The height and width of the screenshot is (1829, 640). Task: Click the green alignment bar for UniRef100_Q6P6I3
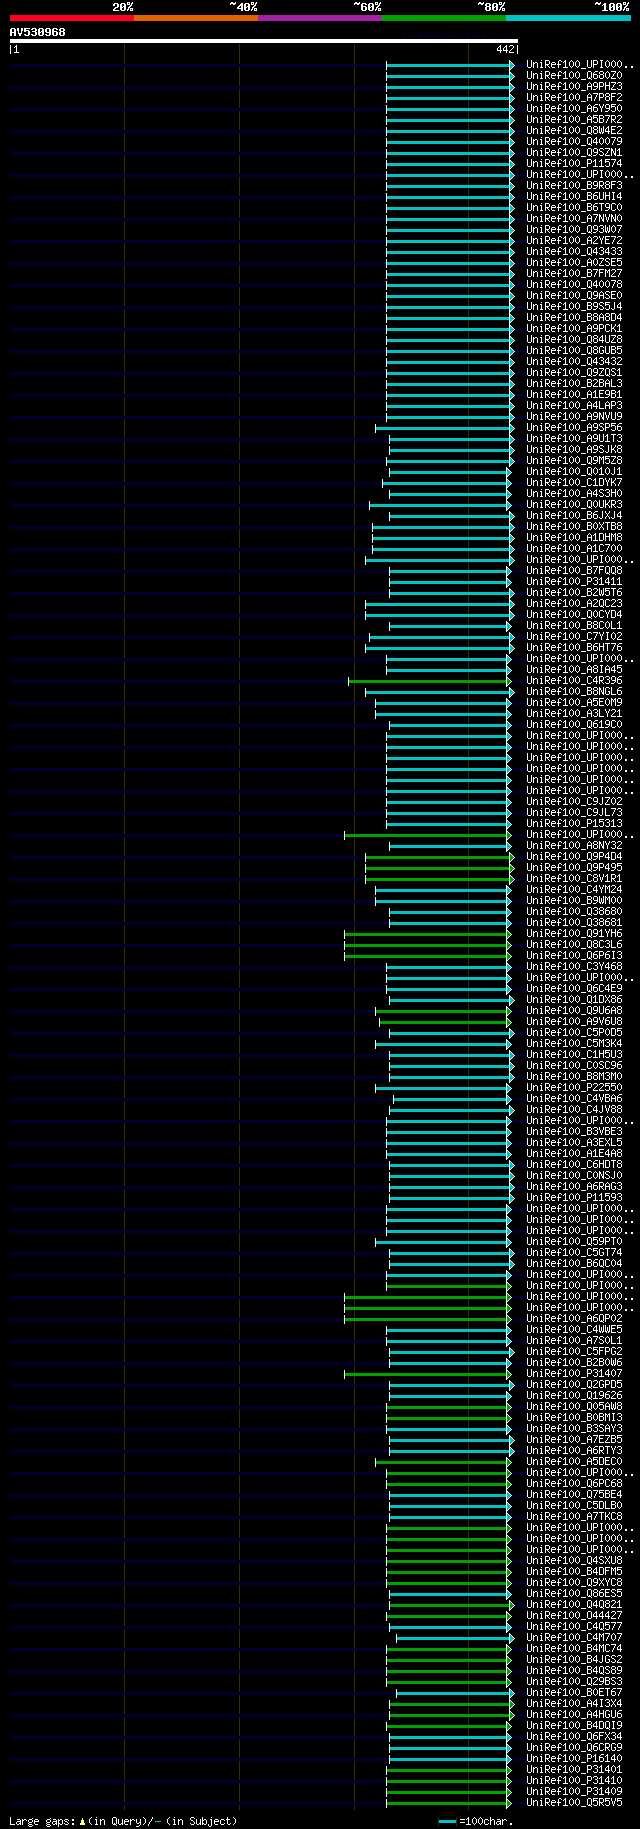pyautogui.click(x=428, y=956)
